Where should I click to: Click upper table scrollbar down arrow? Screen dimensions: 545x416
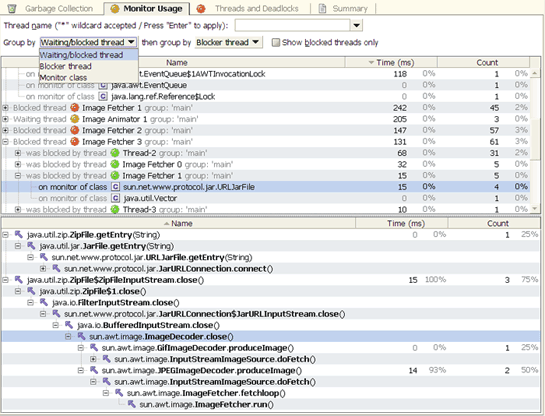pos(535,209)
